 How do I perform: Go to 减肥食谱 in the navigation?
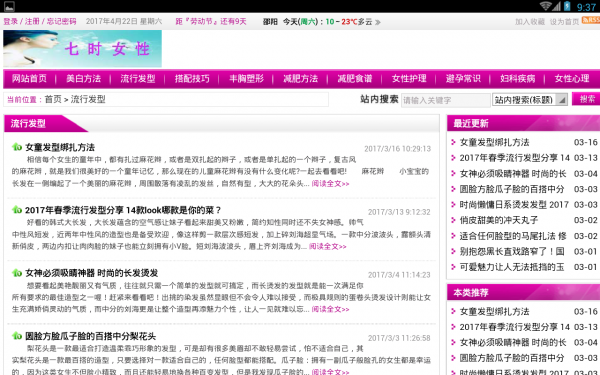point(355,78)
